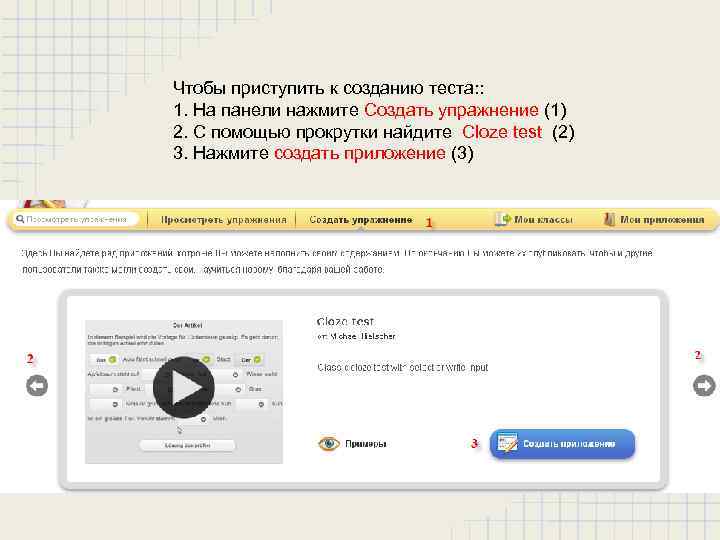Click the Мои приложения folder icon
Image resolution: width=720 pixels, height=540 pixels.
point(609,219)
